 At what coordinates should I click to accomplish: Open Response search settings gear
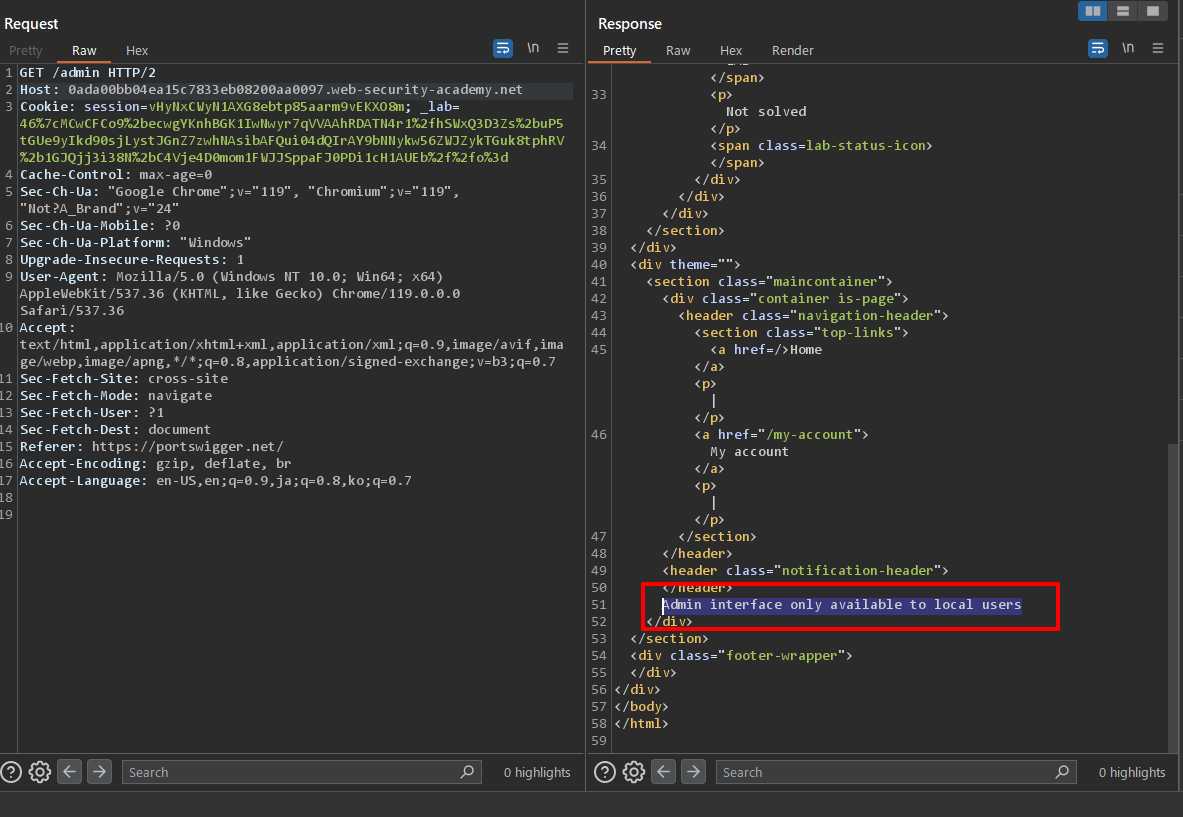click(634, 772)
